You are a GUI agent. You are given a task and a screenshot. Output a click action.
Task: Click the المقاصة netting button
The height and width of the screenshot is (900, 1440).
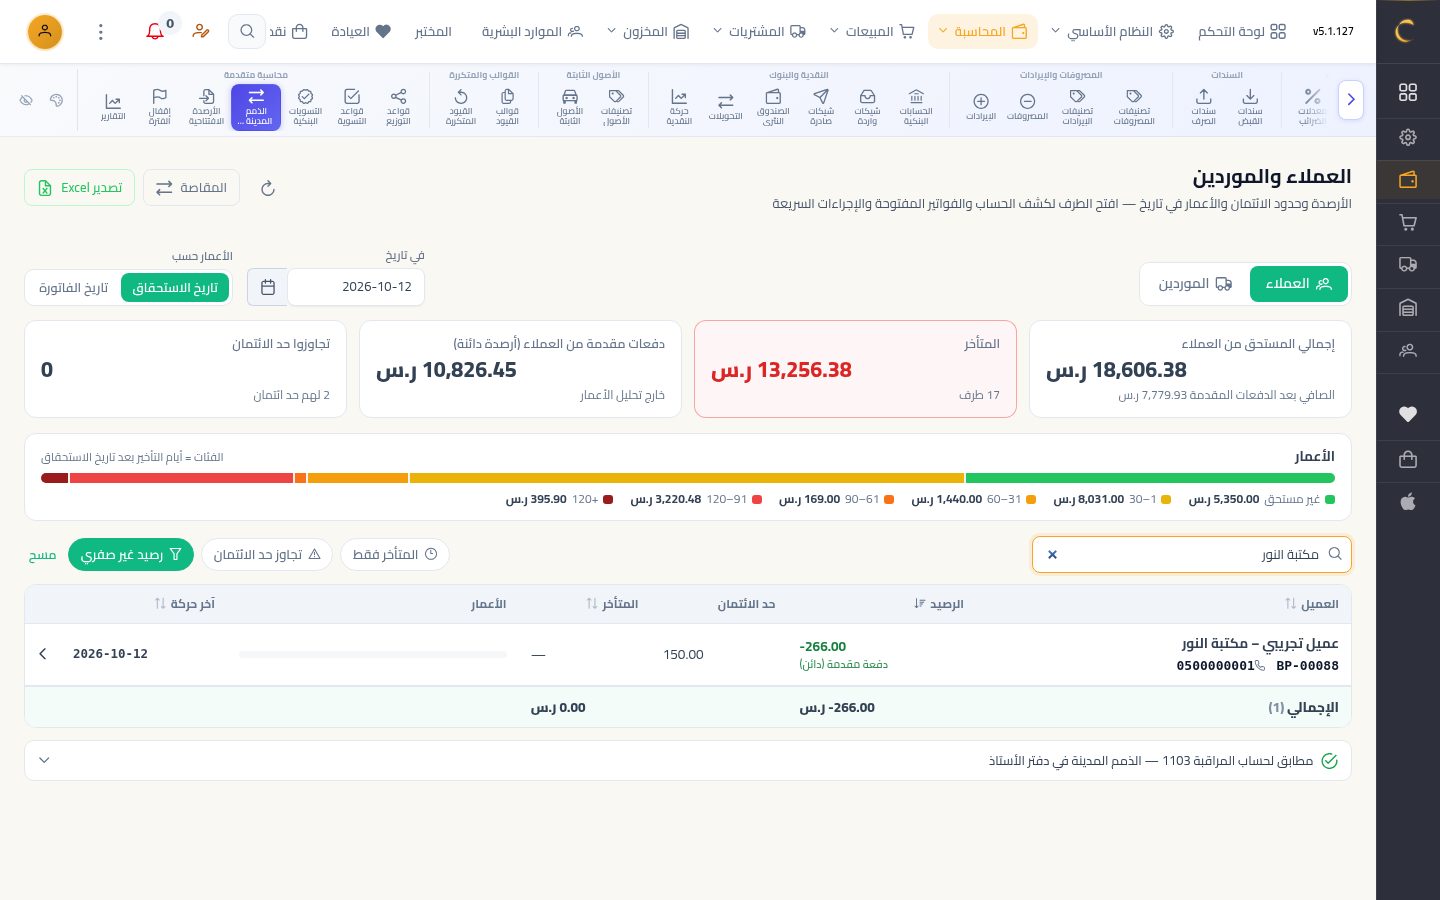click(191, 188)
